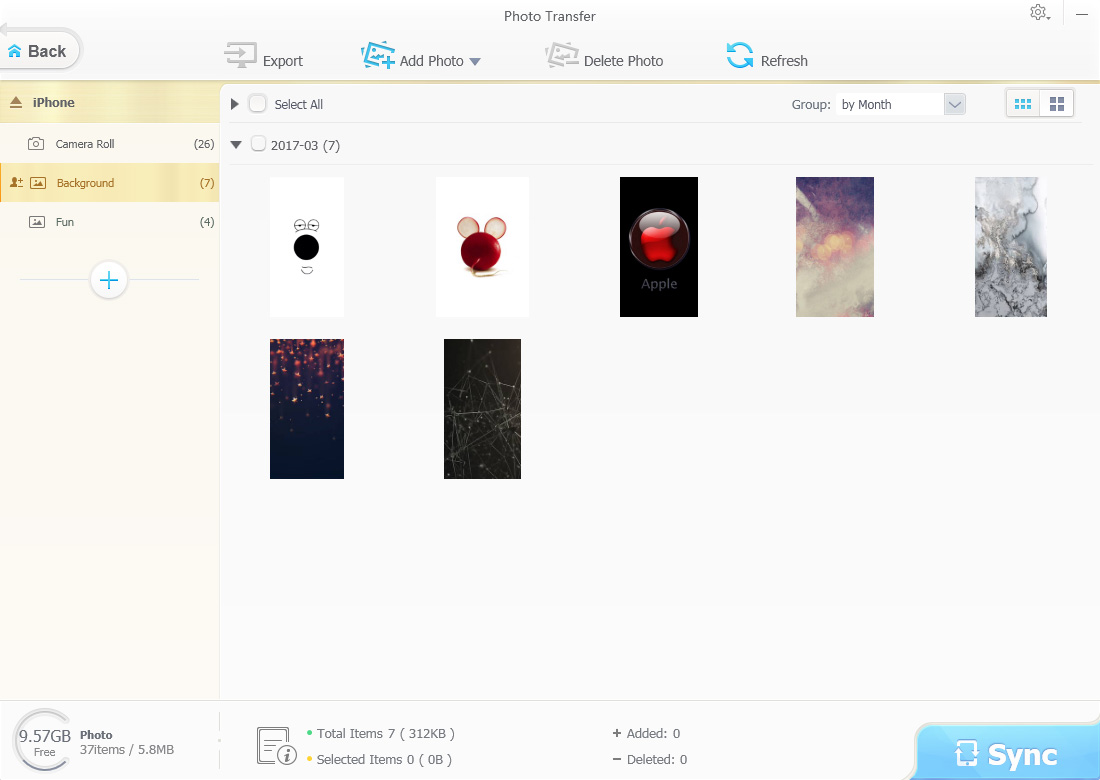Check the Select All checkbox
This screenshot has height=780, width=1100.
(258, 104)
